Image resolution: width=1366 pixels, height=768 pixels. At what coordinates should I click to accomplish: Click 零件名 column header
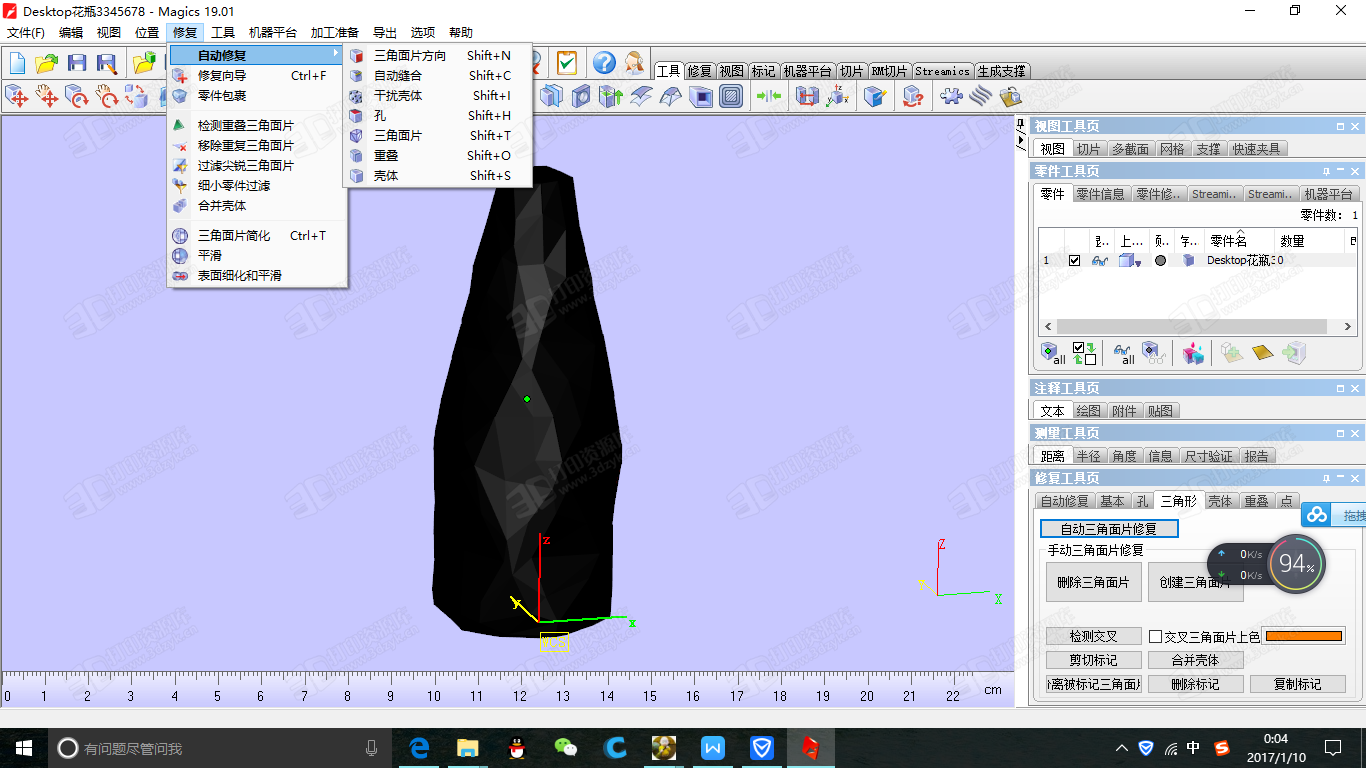1239,240
